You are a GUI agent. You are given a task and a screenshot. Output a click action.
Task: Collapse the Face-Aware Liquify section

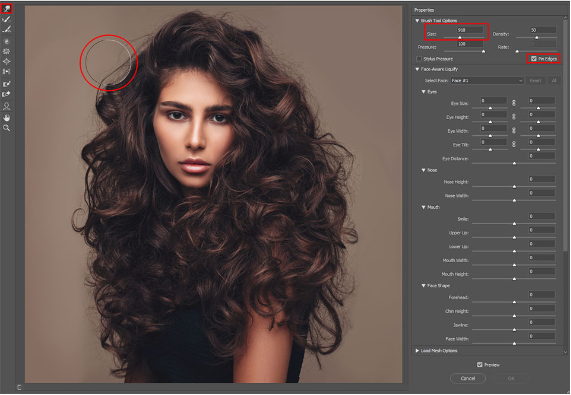point(417,69)
